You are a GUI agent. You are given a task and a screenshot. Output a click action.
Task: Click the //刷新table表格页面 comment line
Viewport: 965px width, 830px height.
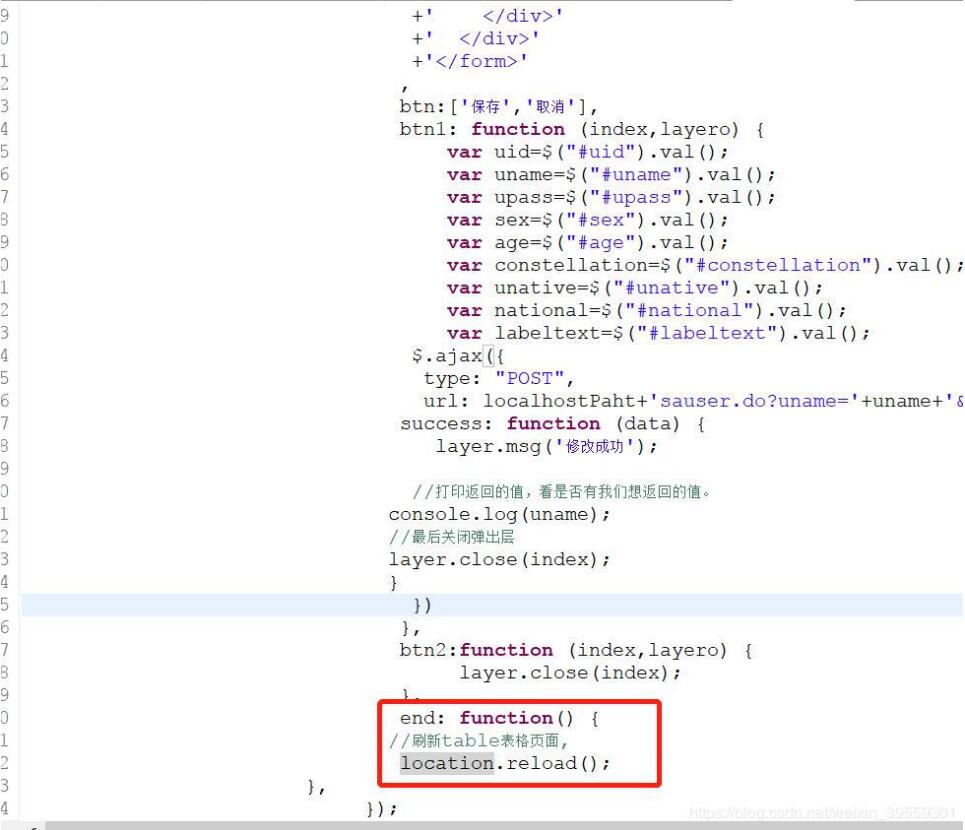pyautogui.click(x=479, y=741)
